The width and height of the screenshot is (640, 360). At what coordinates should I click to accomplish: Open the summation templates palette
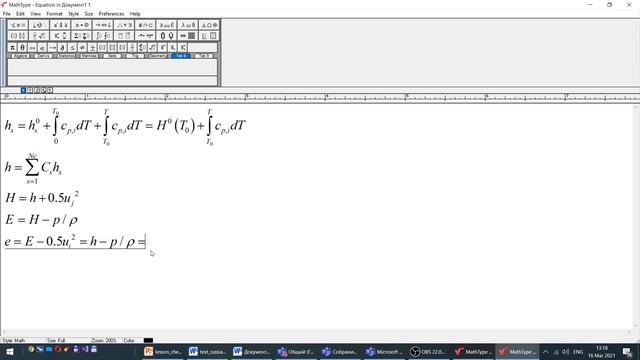click(x=82, y=36)
